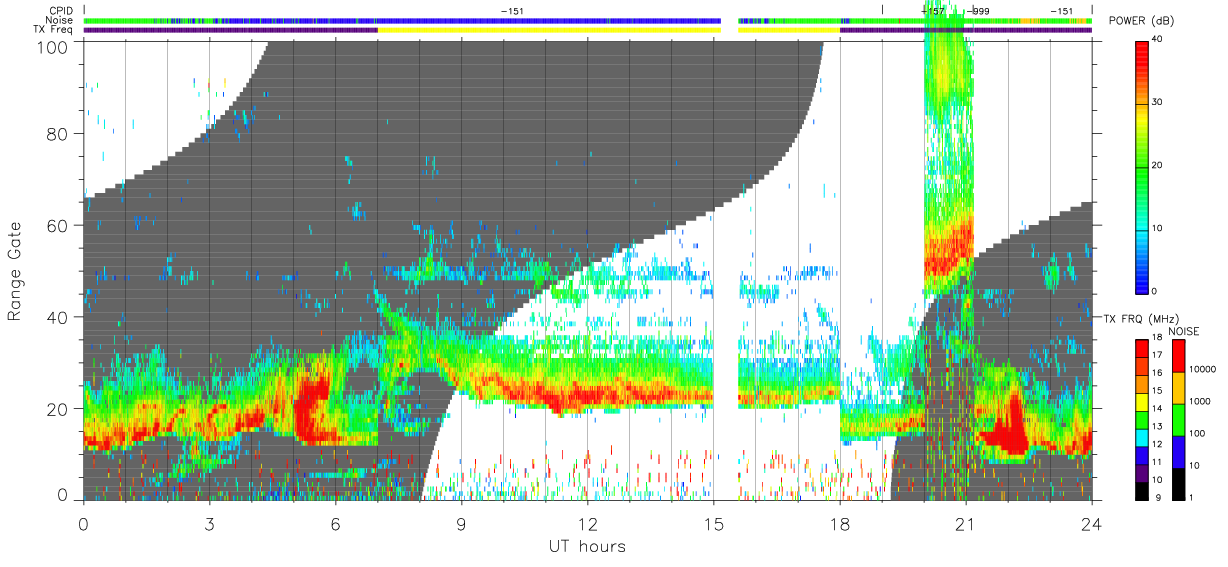Click the blue NOISE segment between 100 and 10

(1179, 452)
